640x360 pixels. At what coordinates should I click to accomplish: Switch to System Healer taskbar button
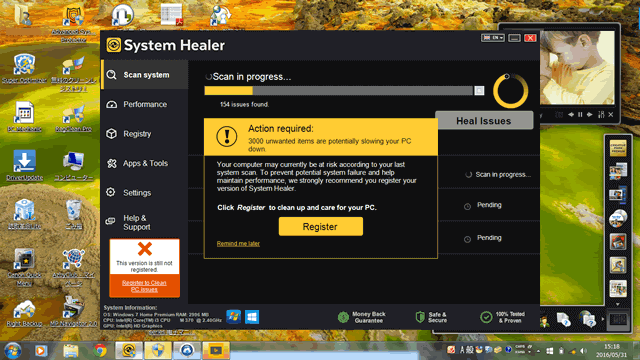pyautogui.click(x=129, y=351)
